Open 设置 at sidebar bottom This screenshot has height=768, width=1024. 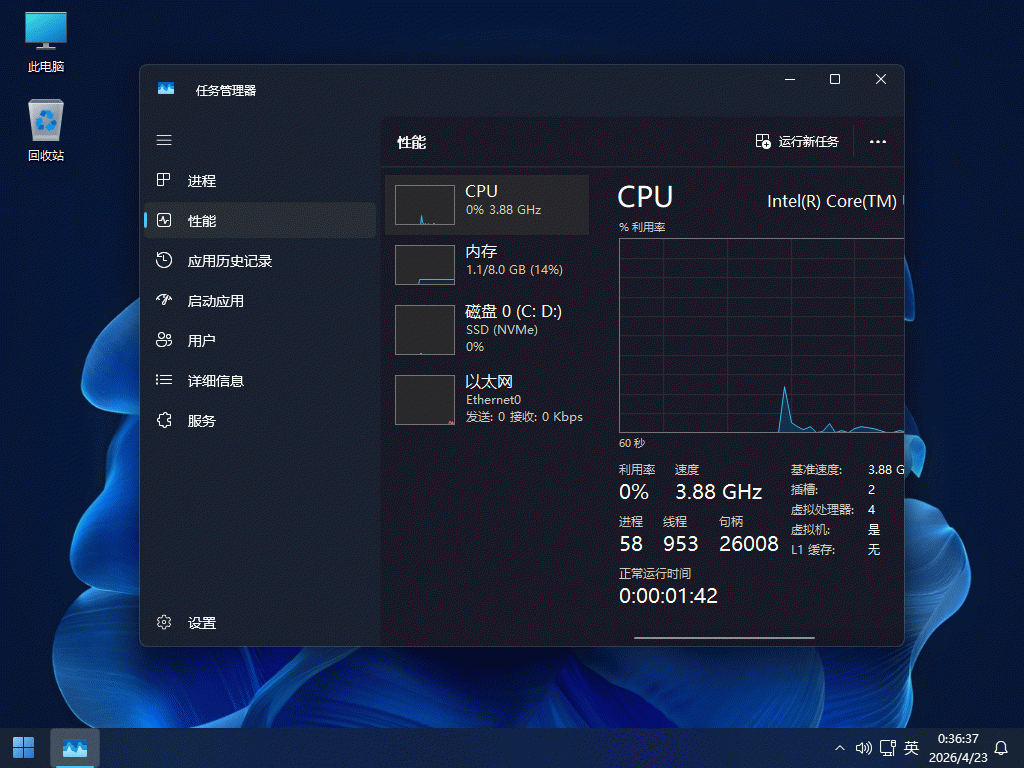tap(260, 623)
